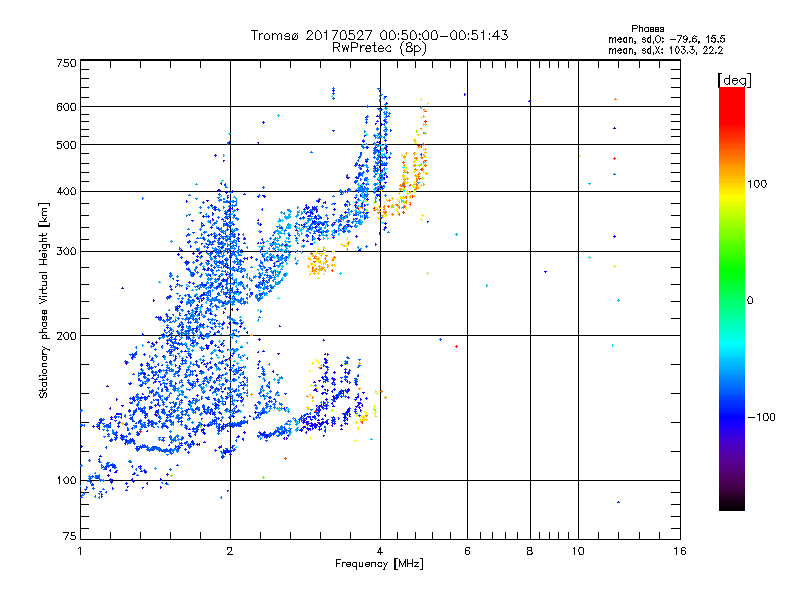Image resolution: width=800 pixels, height=600 pixels.
Task: Click the y-axis '75' tick label
Action: tap(70, 536)
